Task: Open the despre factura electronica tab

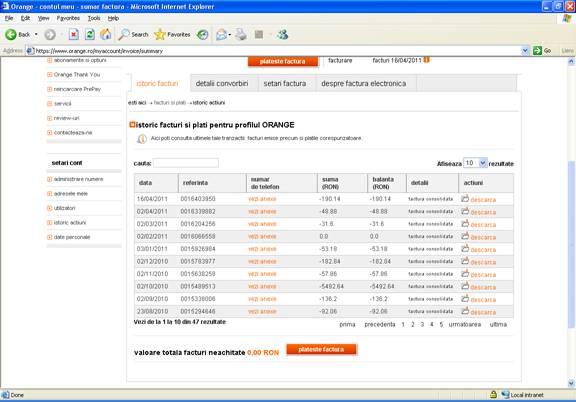Action: [364, 84]
